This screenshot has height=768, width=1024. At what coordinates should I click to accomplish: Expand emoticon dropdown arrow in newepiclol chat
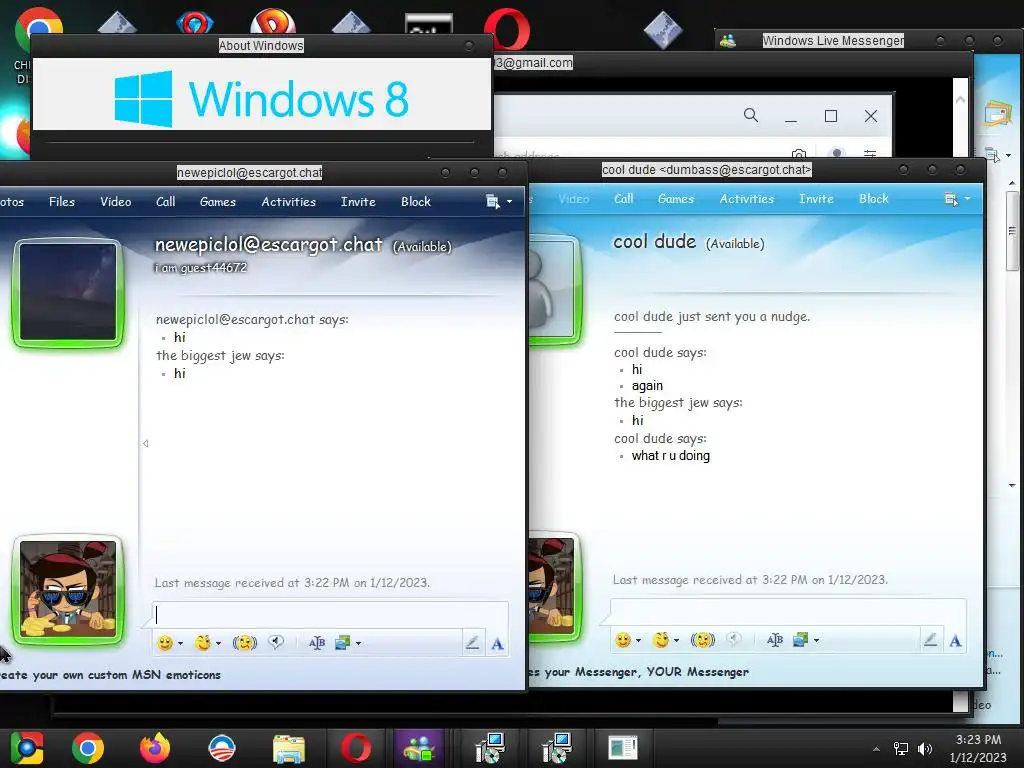(180, 643)
